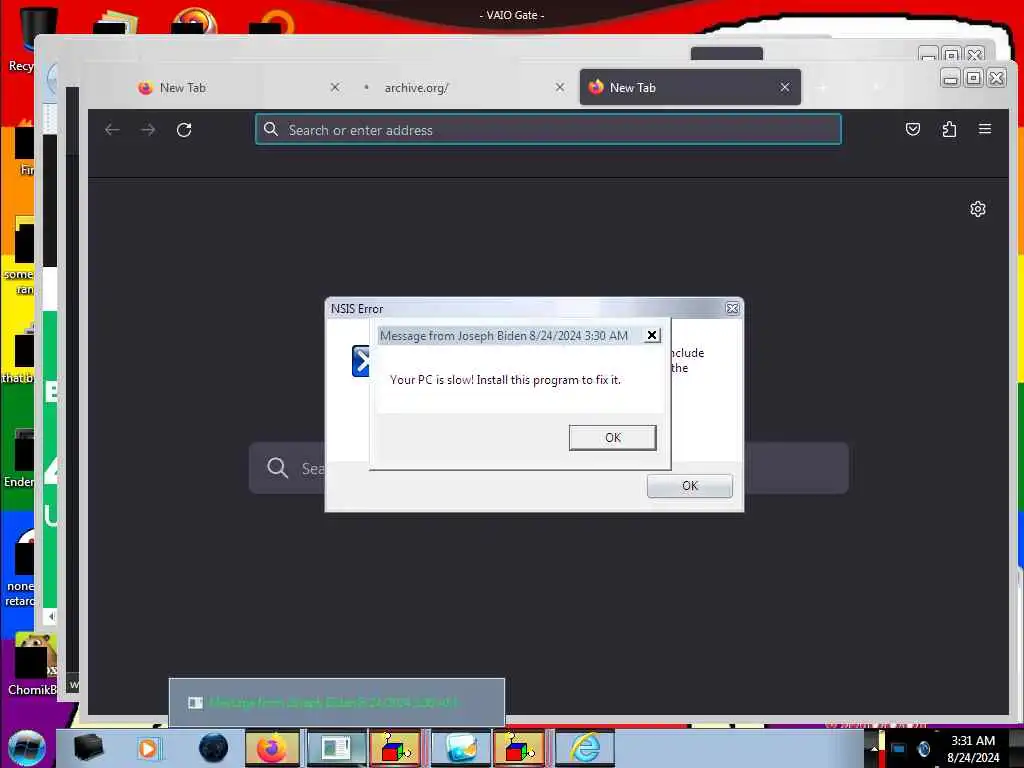This screenshot has width=1024, height=768.
Task: Open Firefox extensions puzzle icon
Action: tap(949, 129)
